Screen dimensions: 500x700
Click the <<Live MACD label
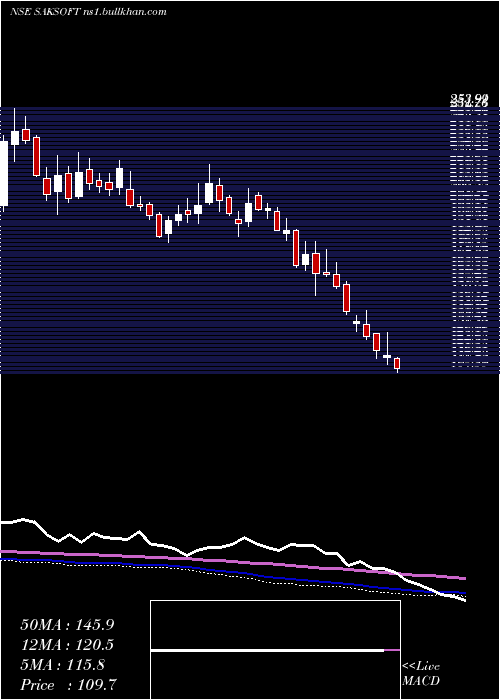tap(421, 674)
